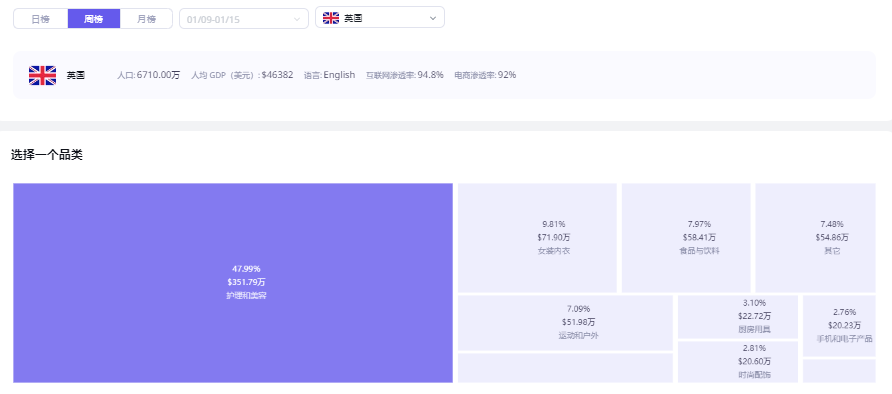Switch to the 月榜 monthly ranking tab

tap(146, 19)
